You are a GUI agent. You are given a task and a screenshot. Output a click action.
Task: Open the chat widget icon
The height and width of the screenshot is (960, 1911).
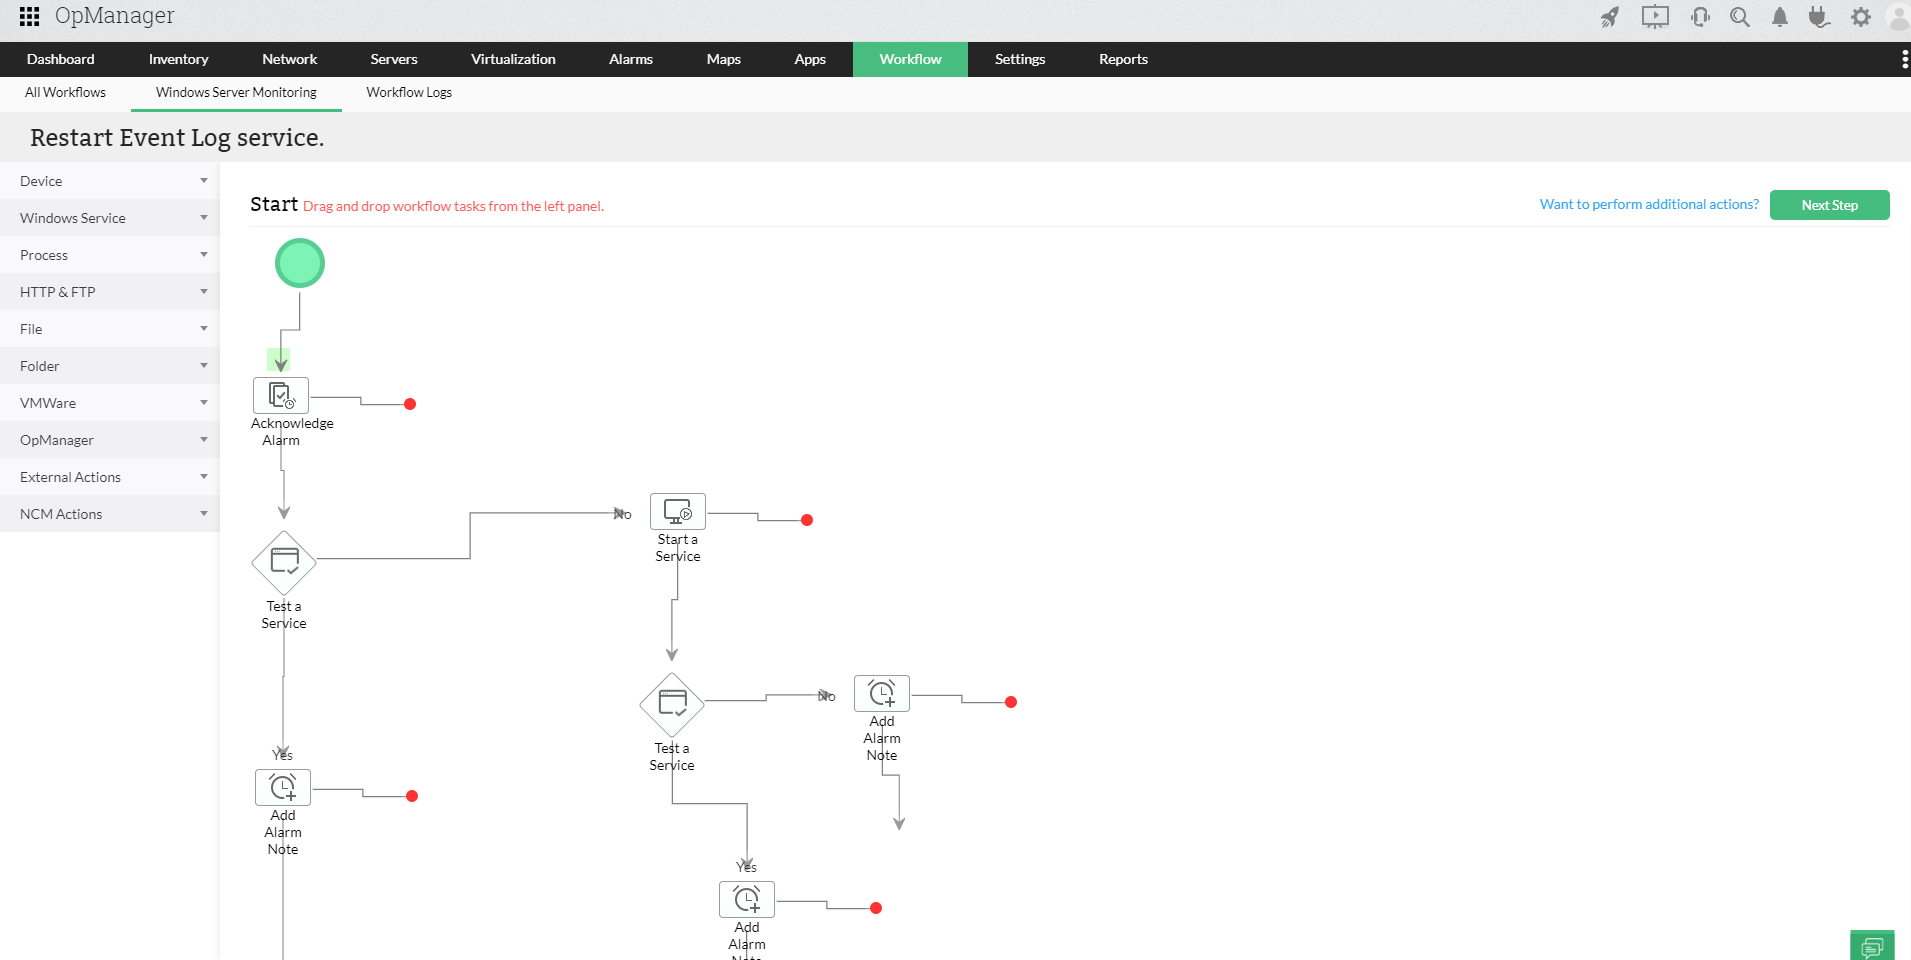point(1872,946)
